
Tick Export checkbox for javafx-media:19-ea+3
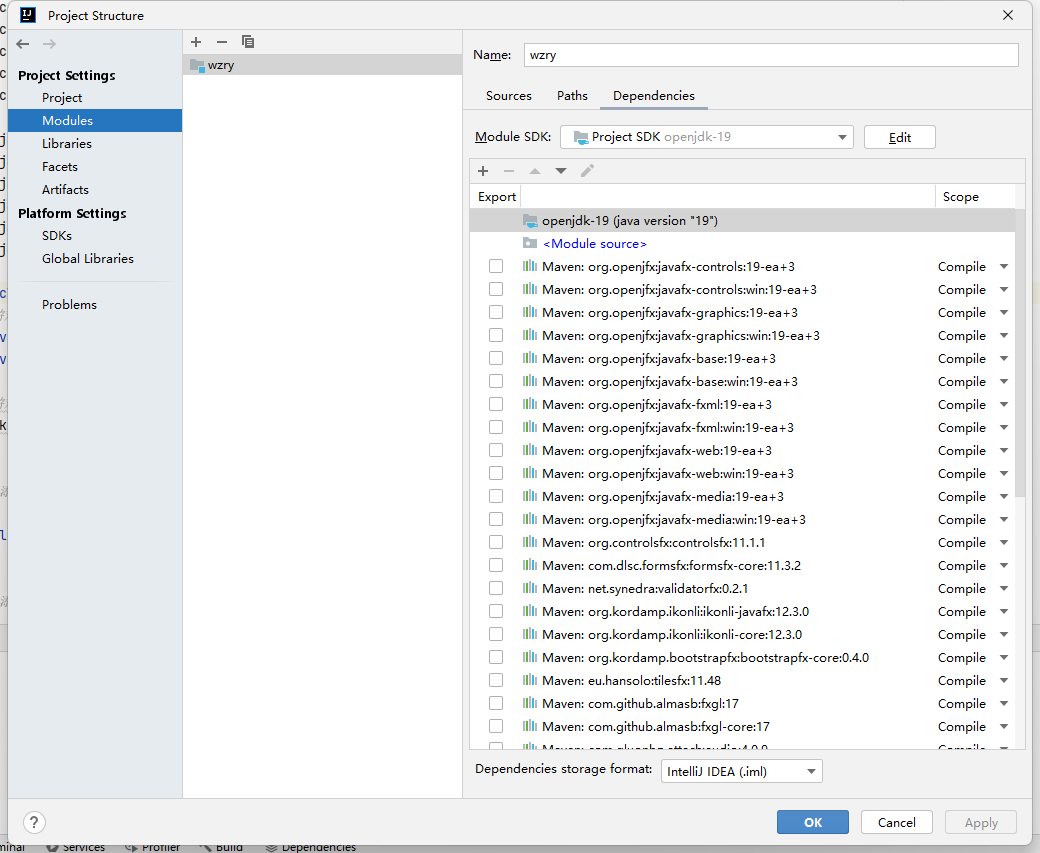point(495,496)
